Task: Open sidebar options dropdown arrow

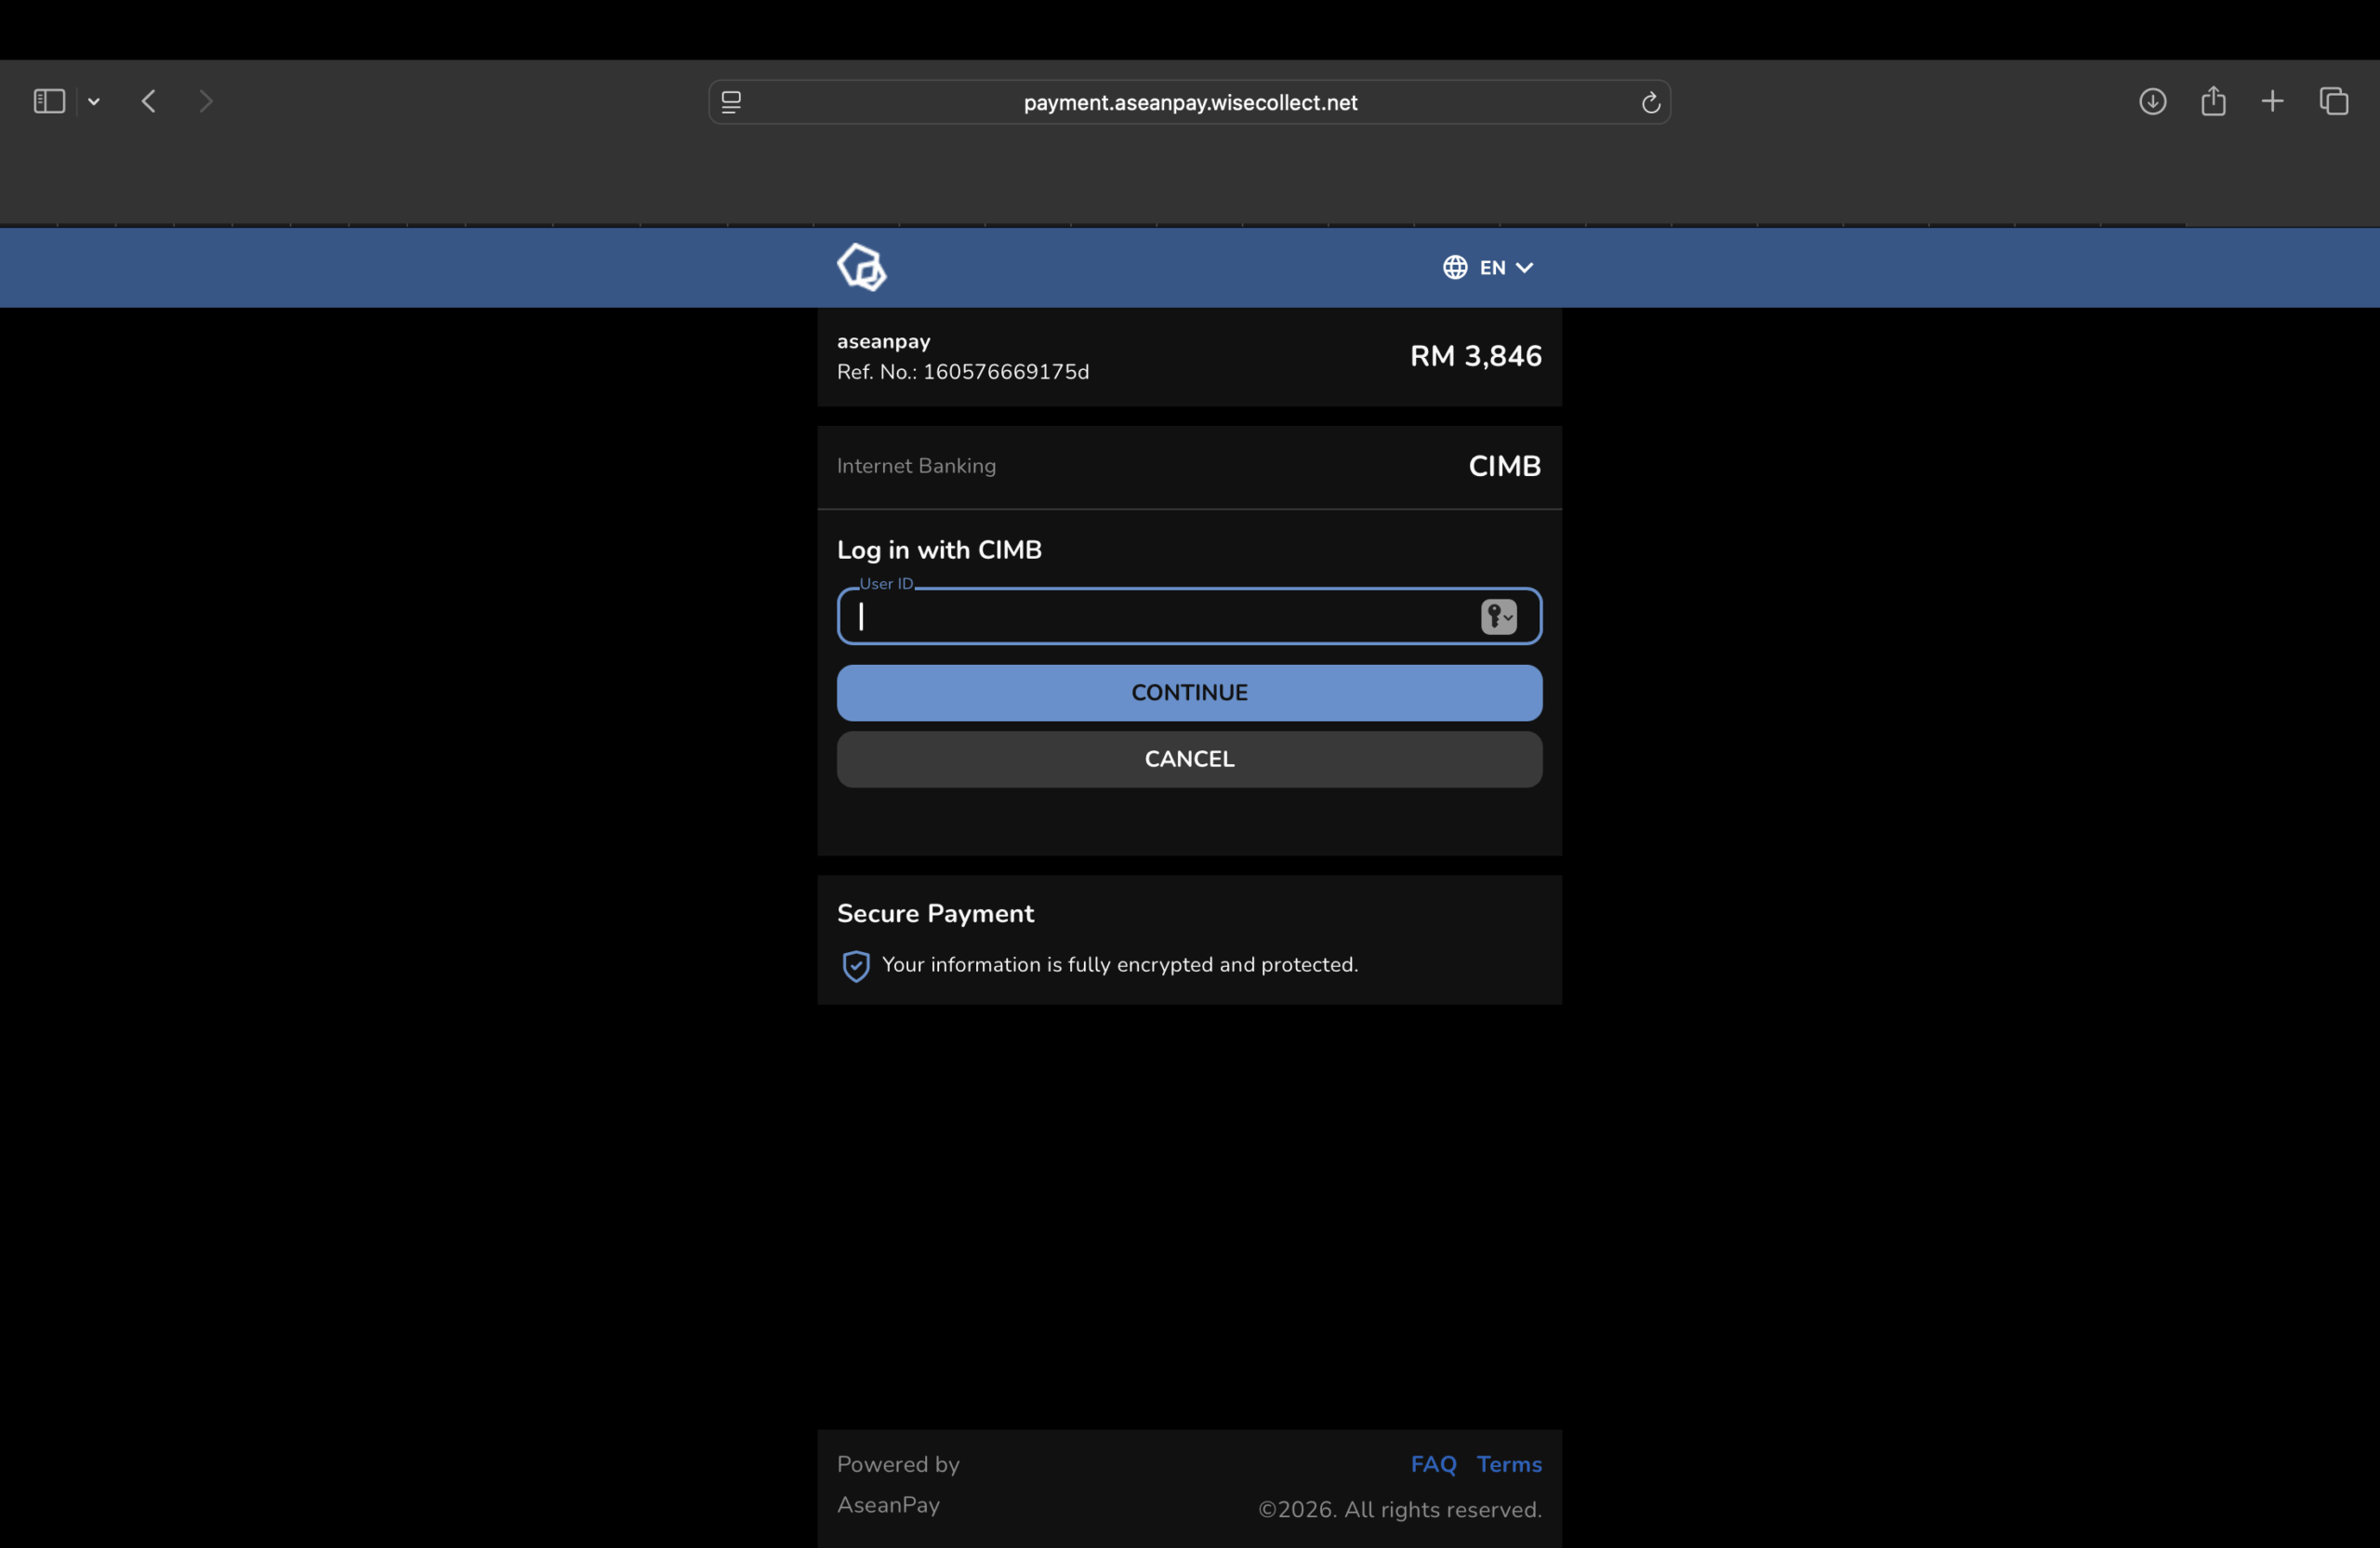Action: pos(94,101)
